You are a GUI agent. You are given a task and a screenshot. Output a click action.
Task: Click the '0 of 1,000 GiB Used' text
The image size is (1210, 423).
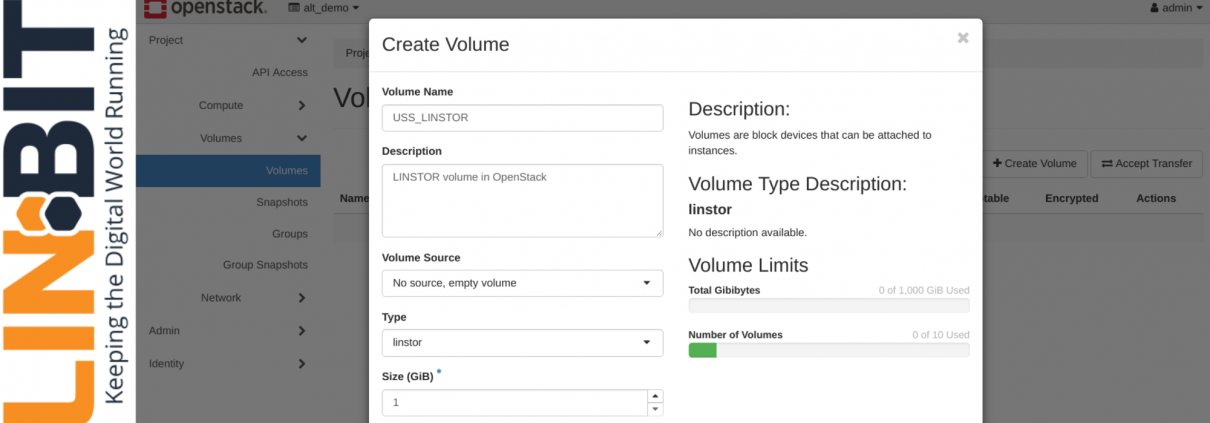924,290
